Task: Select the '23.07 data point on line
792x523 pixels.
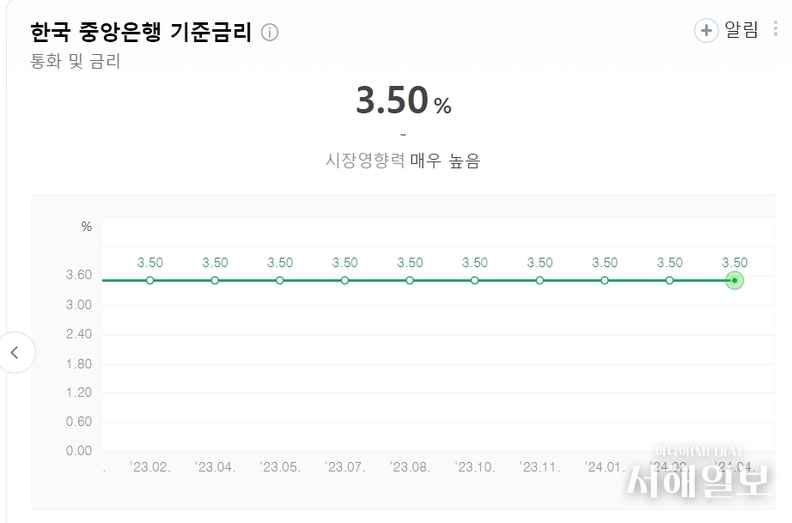Action: point(344,280)
